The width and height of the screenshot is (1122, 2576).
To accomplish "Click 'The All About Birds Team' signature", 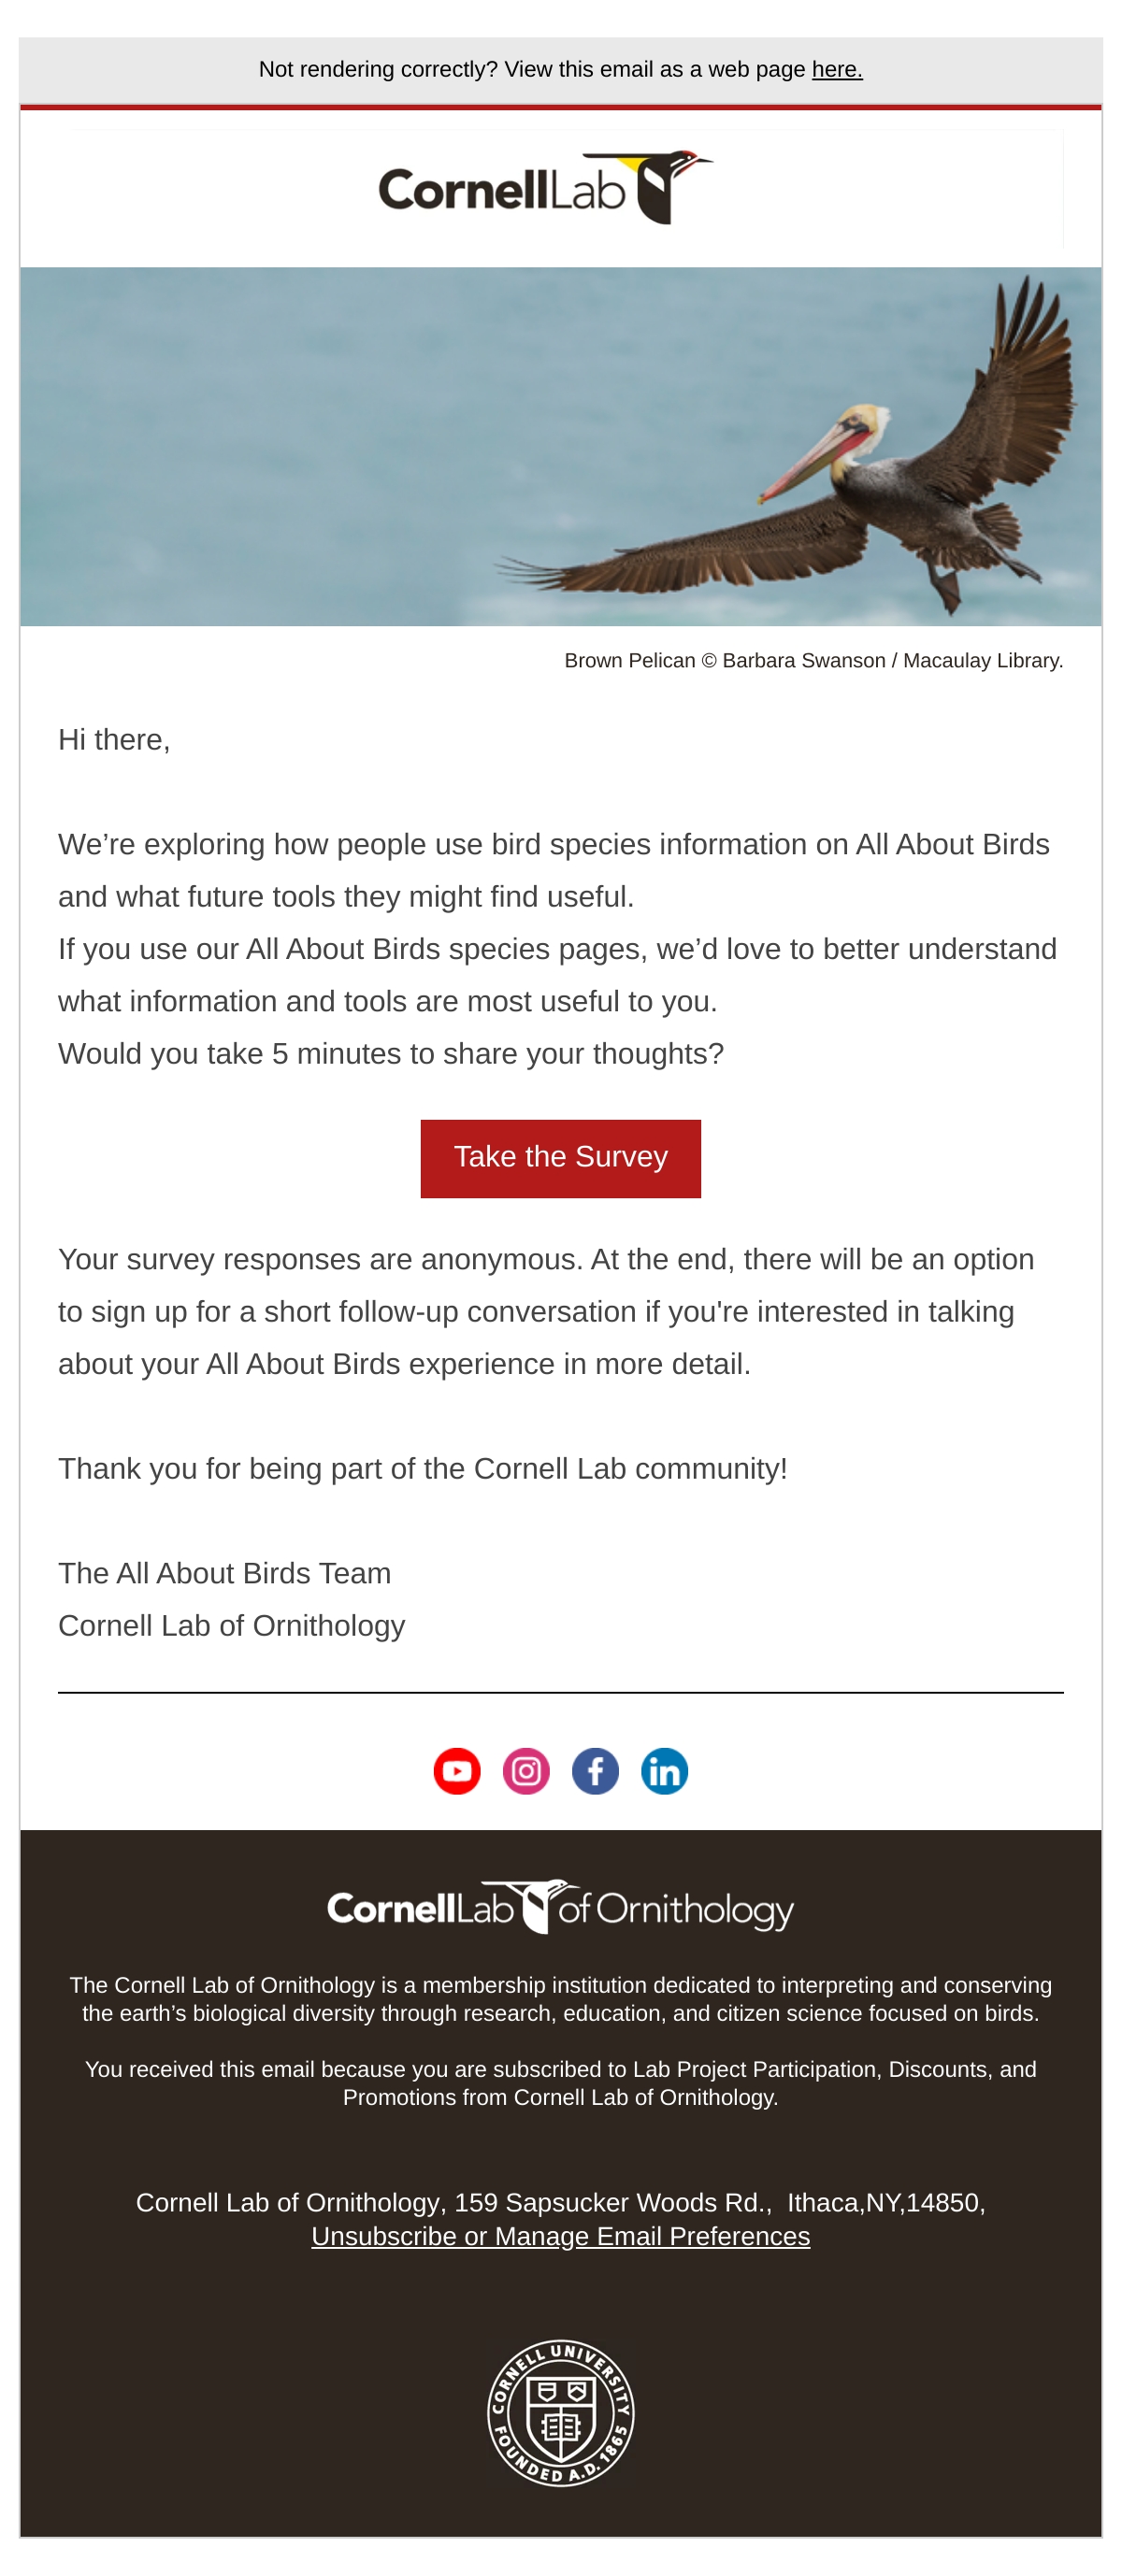I will [x=224, y=1573].
